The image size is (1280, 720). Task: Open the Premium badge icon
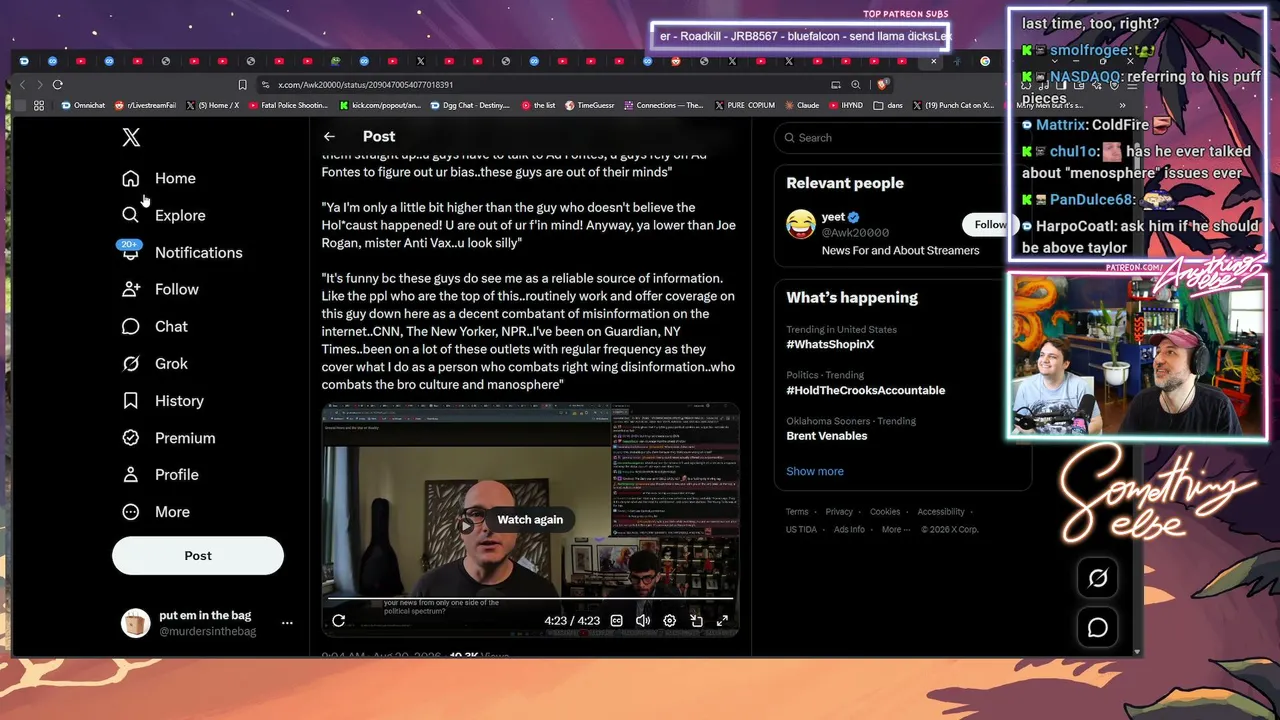coord(131,438)
